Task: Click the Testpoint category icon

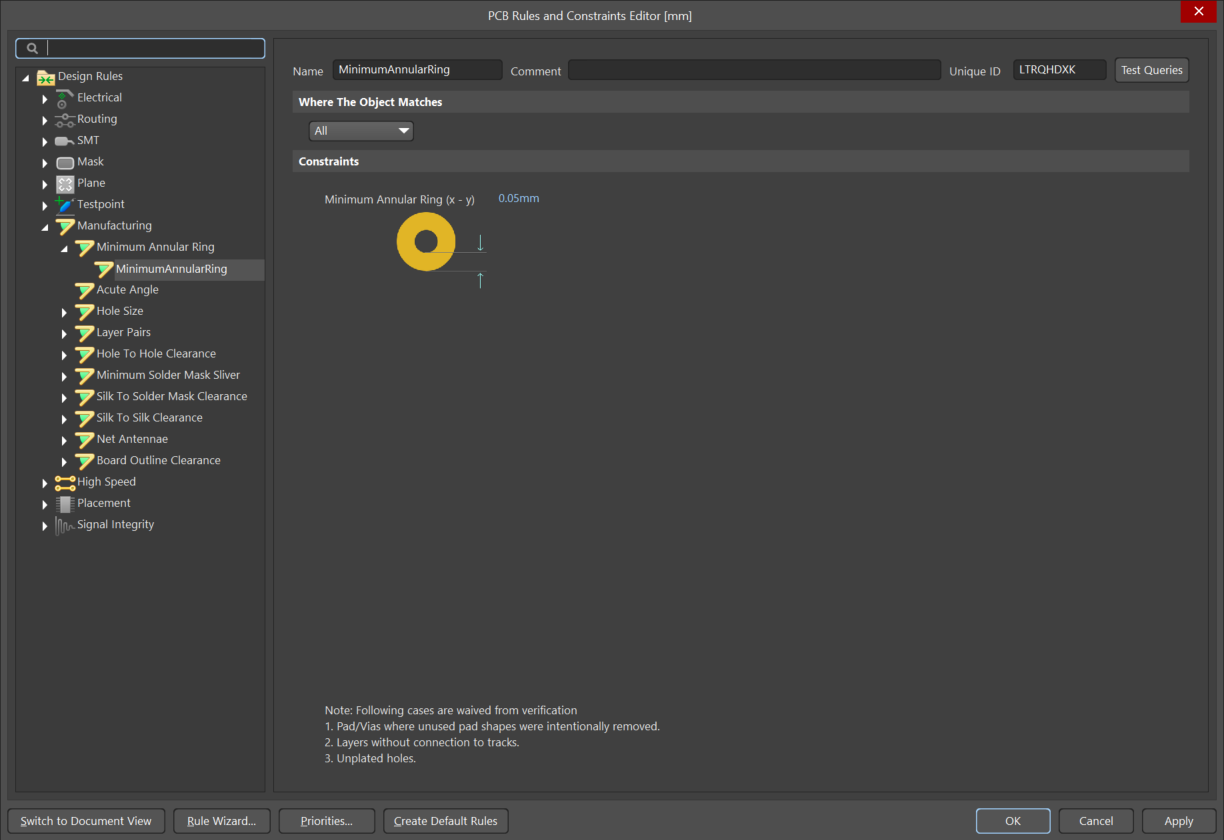Action: (x=65, y=205)
